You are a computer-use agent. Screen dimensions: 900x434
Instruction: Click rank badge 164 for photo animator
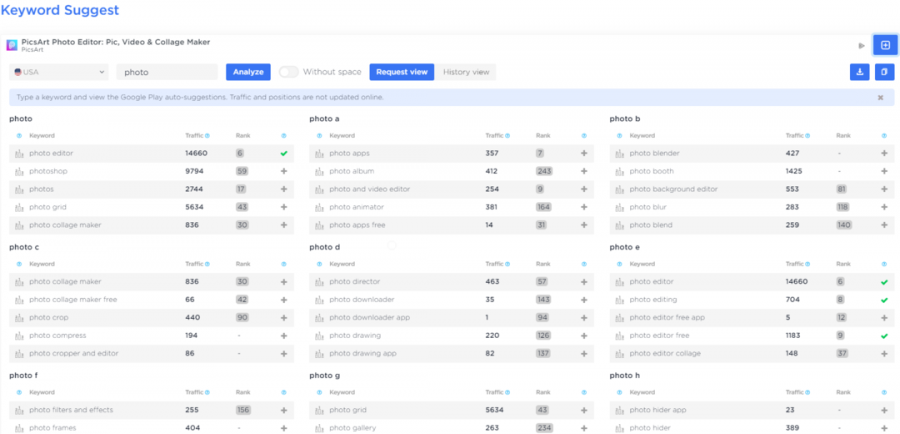point(543,207)
